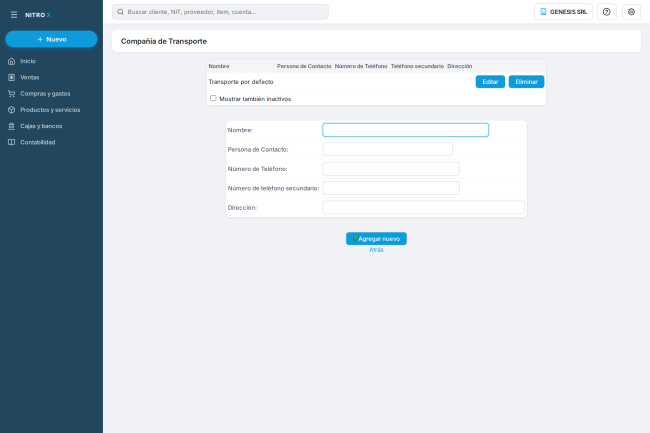This screenshot has width=650, height=433.
Task: Click the Número de Teléfono column header
Action: tap(361, 66)
